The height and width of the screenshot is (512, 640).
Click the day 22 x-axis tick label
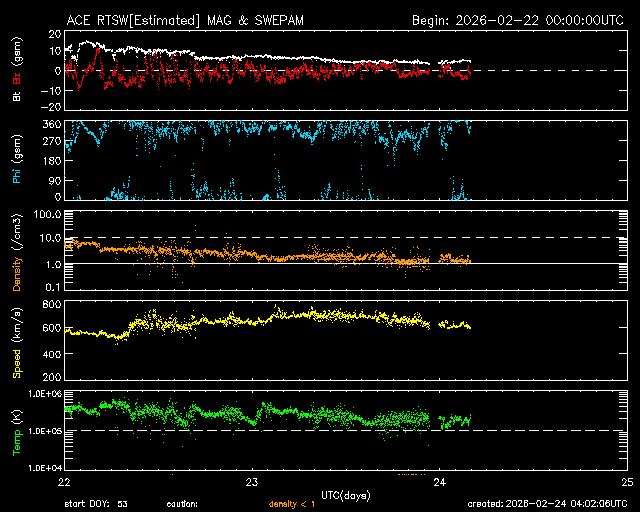pos(62,482)
